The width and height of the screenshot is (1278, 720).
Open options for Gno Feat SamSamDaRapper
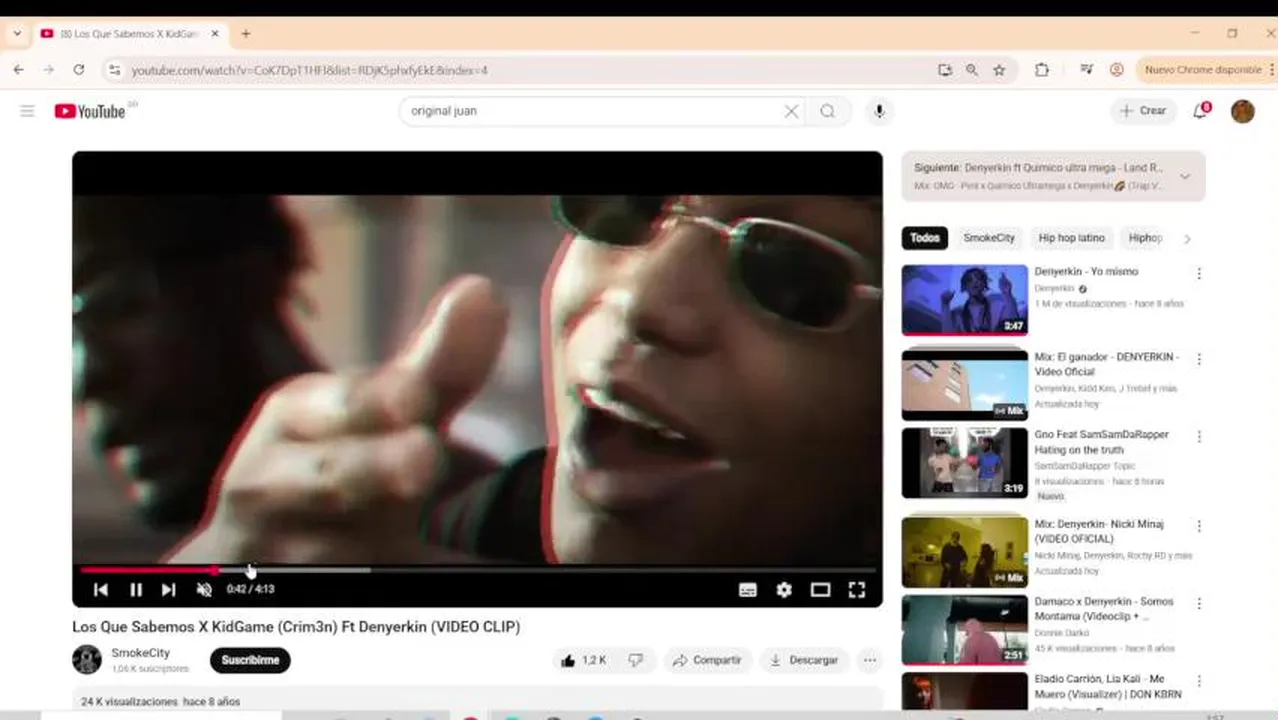point(1199,437)
